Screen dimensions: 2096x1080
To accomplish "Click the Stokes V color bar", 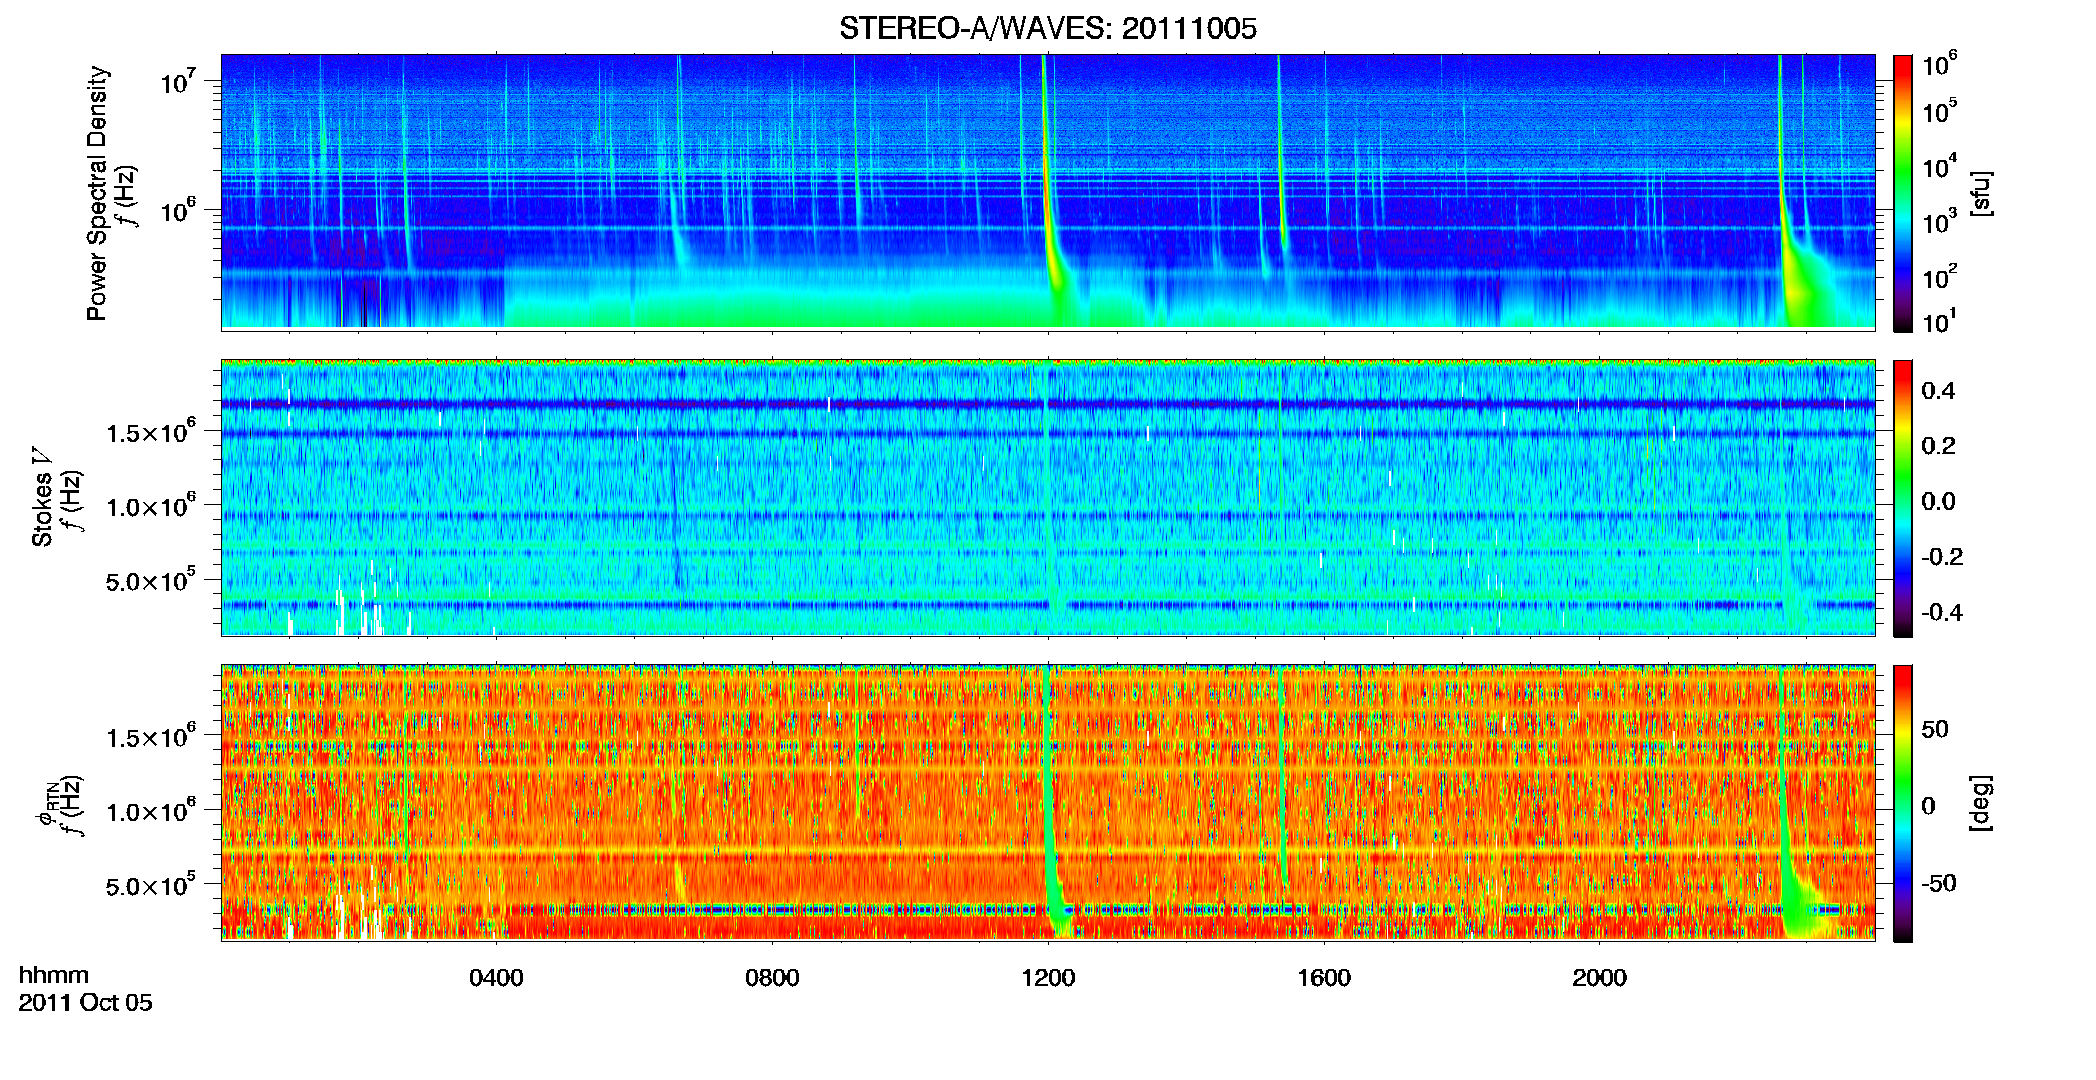I will 1902,498.
